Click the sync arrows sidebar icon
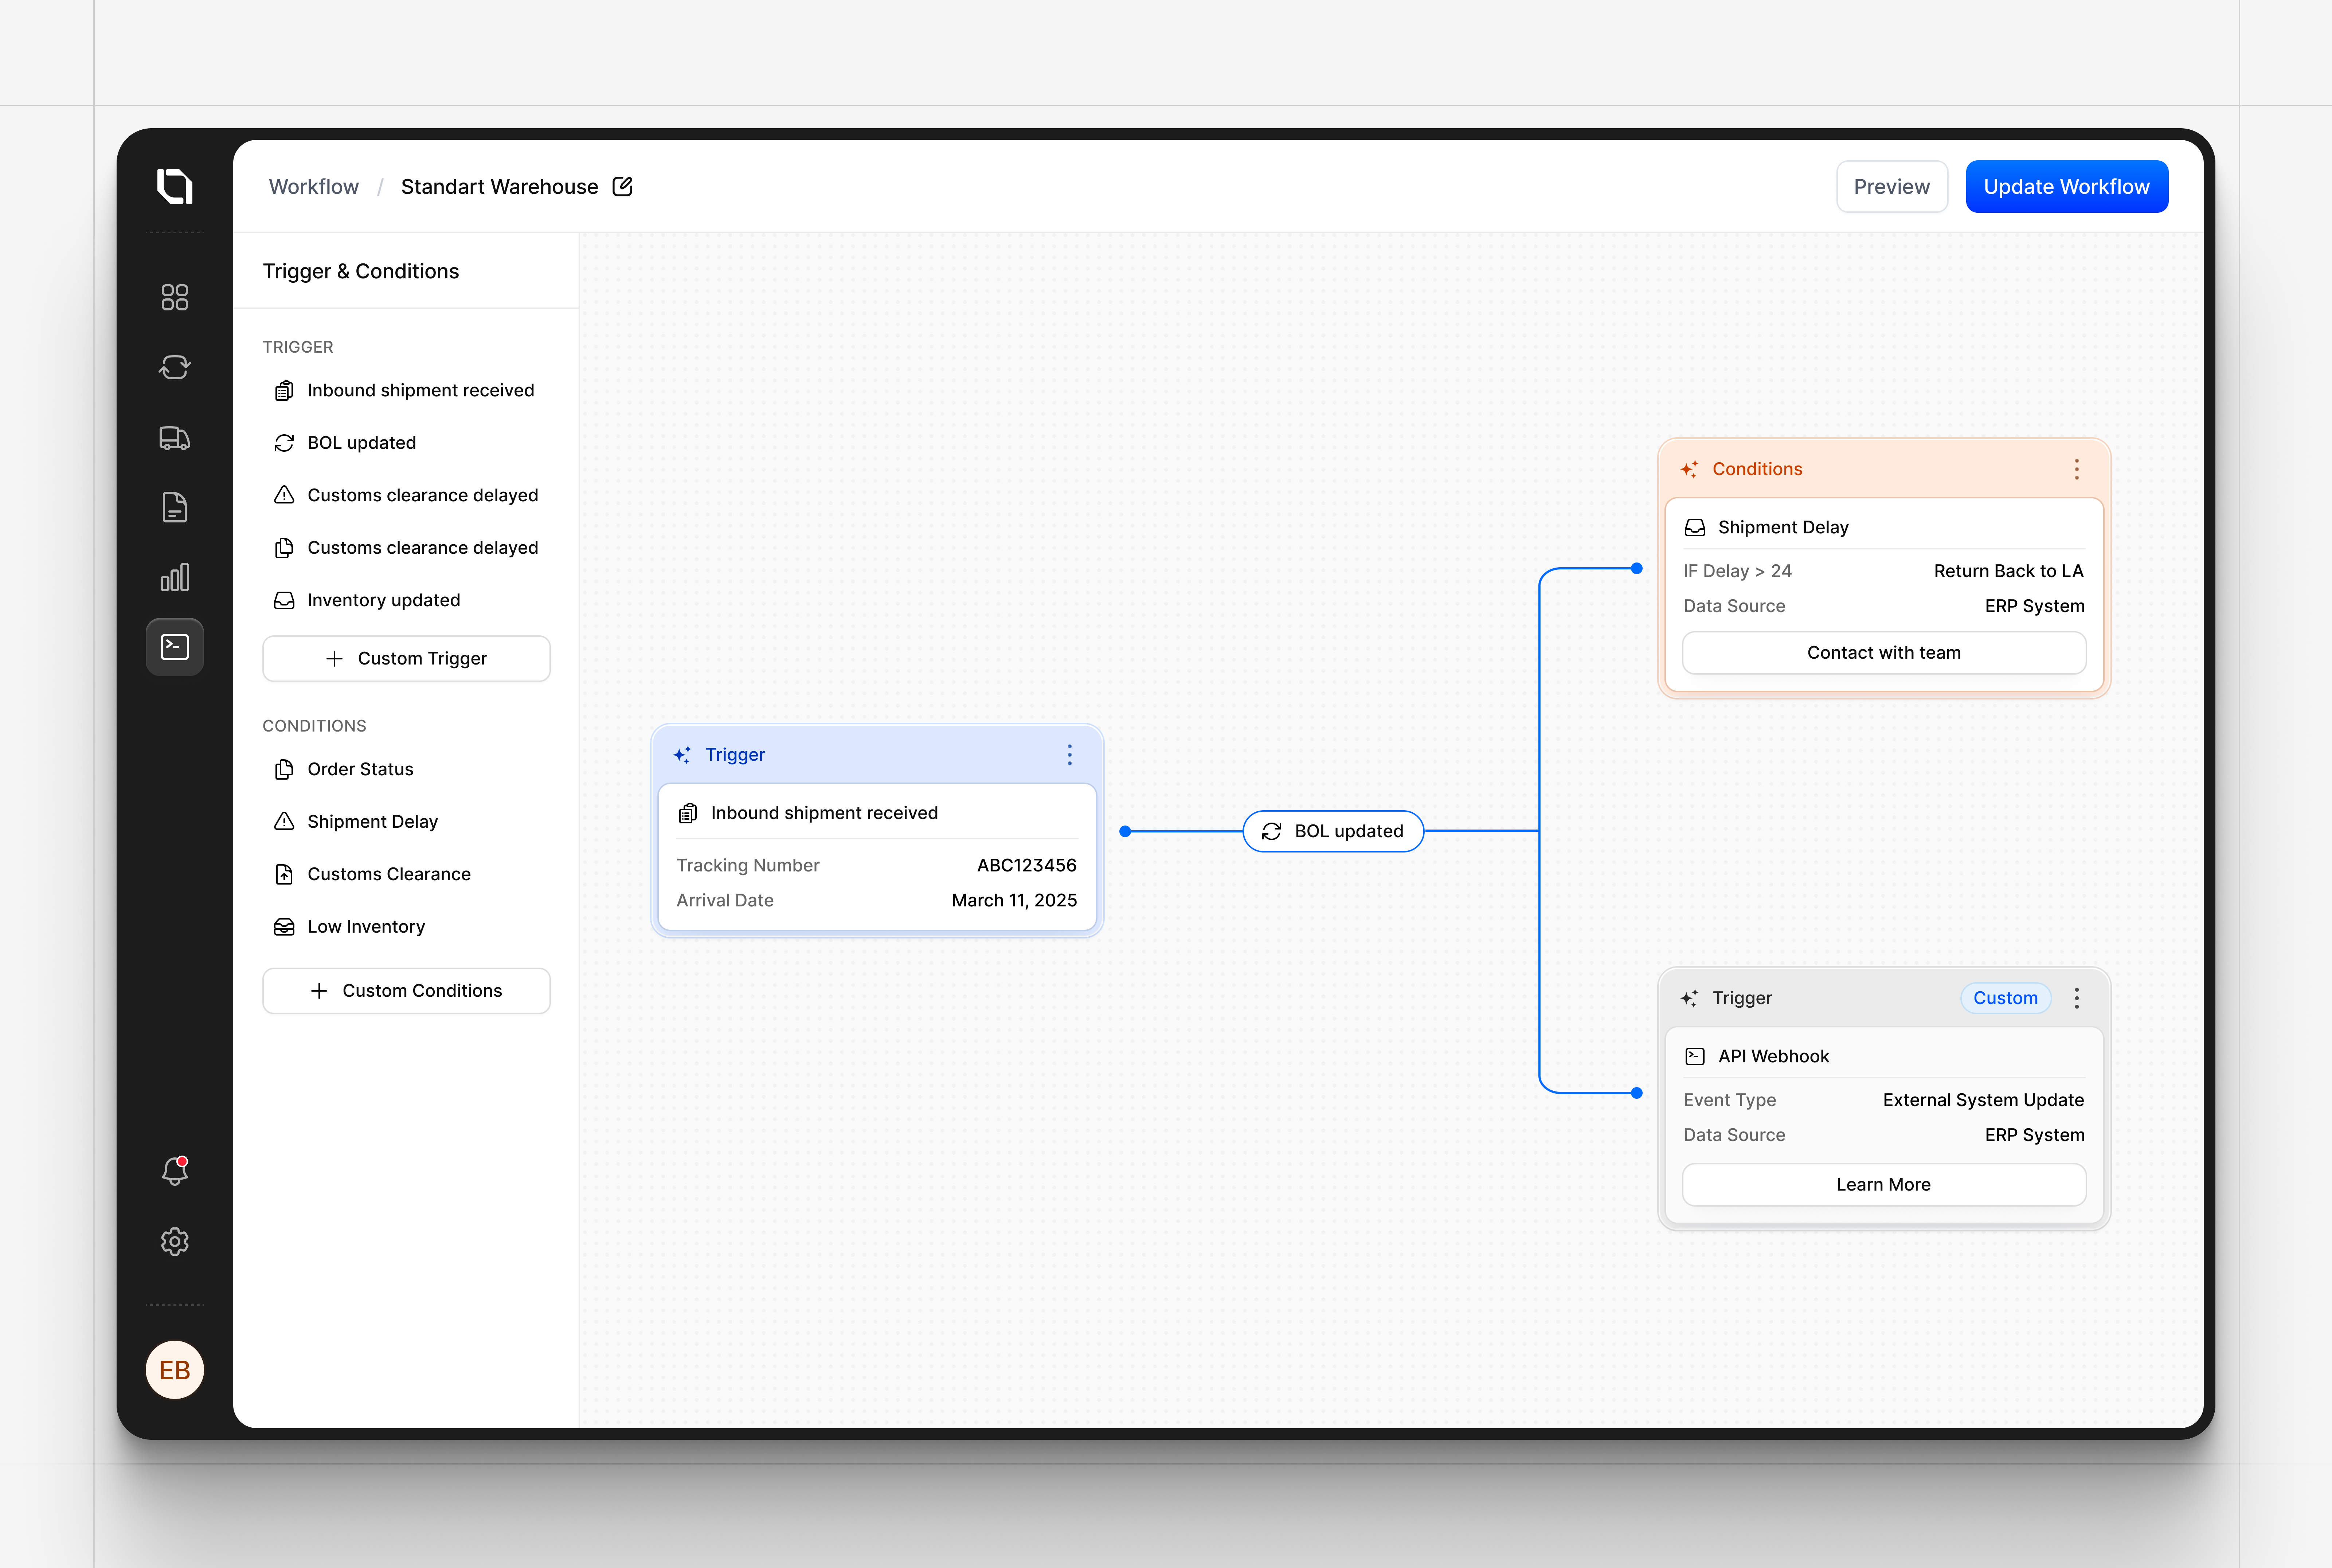This screenshot has width=2332, height=1568. click(x=175, y=367)
